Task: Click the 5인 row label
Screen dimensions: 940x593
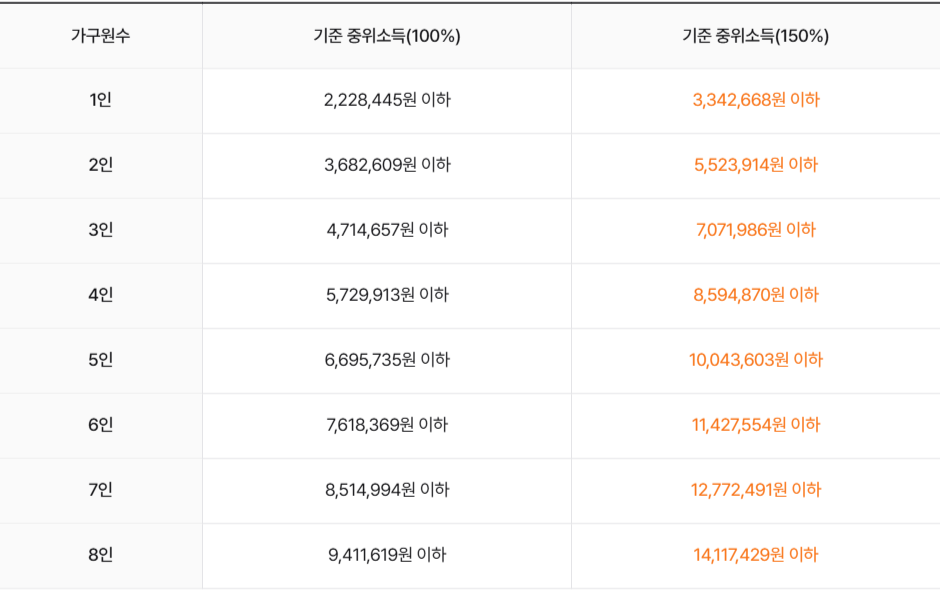Action: (x=101, y=360)
